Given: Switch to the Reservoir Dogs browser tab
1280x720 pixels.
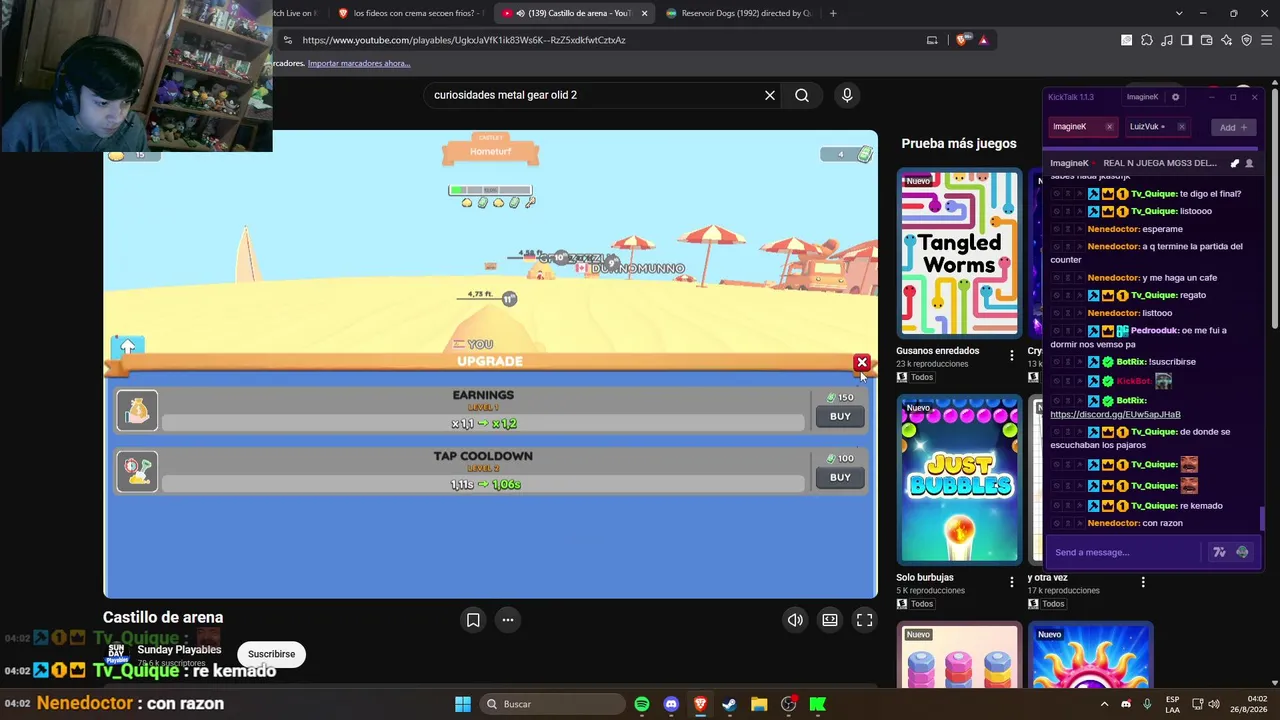Looking at the screenshot, I should [737, 13].
